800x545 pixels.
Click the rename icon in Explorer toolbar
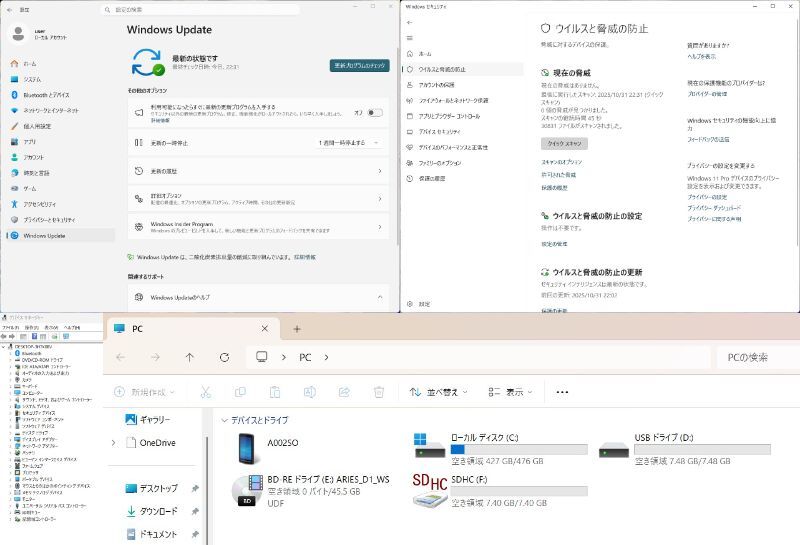309,392
